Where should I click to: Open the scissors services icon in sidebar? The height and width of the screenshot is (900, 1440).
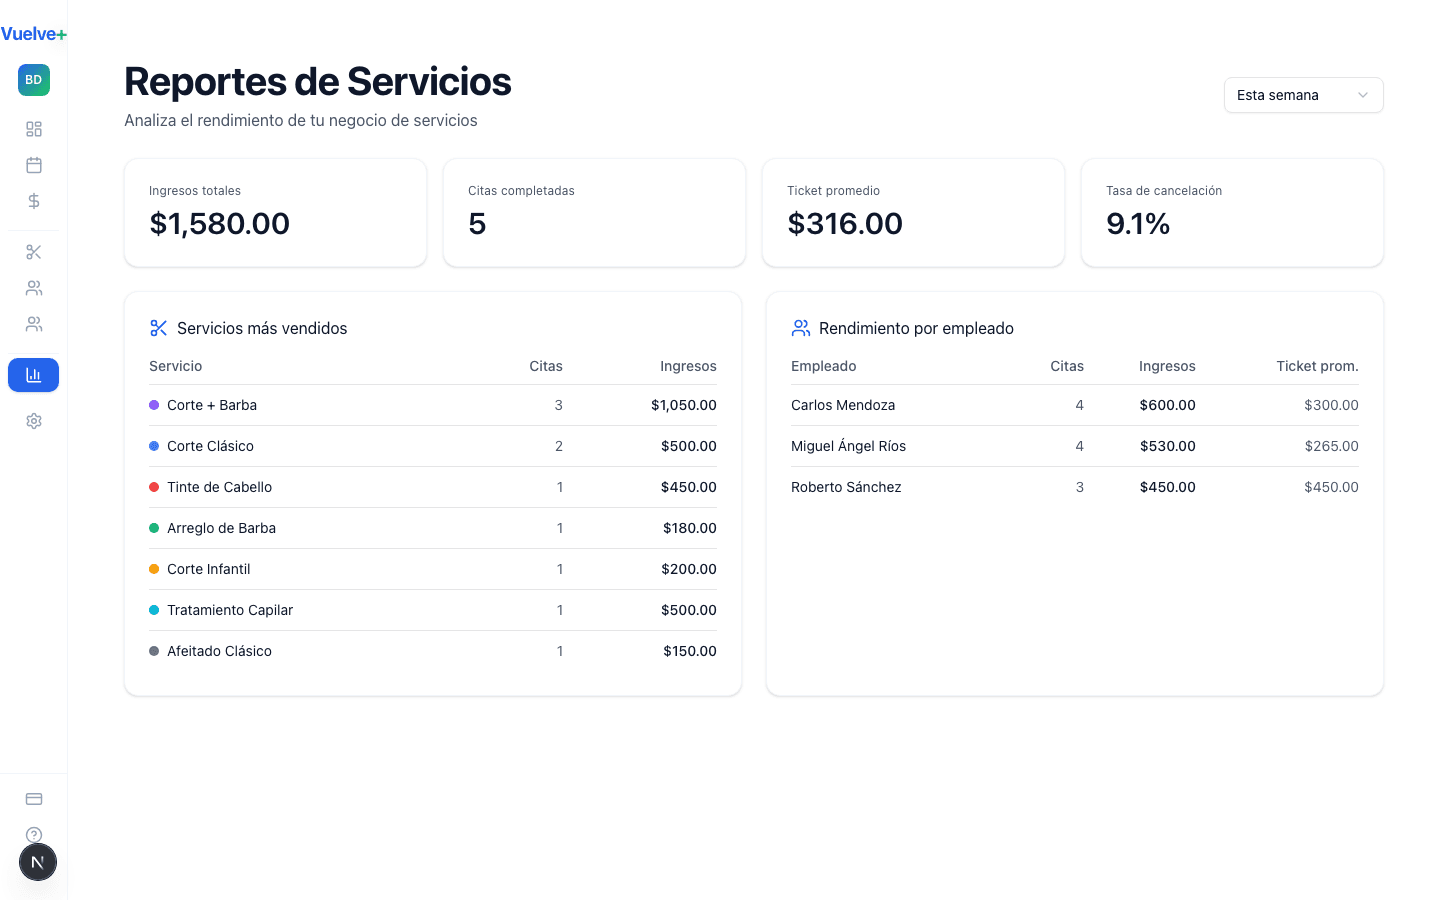point(33,252)
